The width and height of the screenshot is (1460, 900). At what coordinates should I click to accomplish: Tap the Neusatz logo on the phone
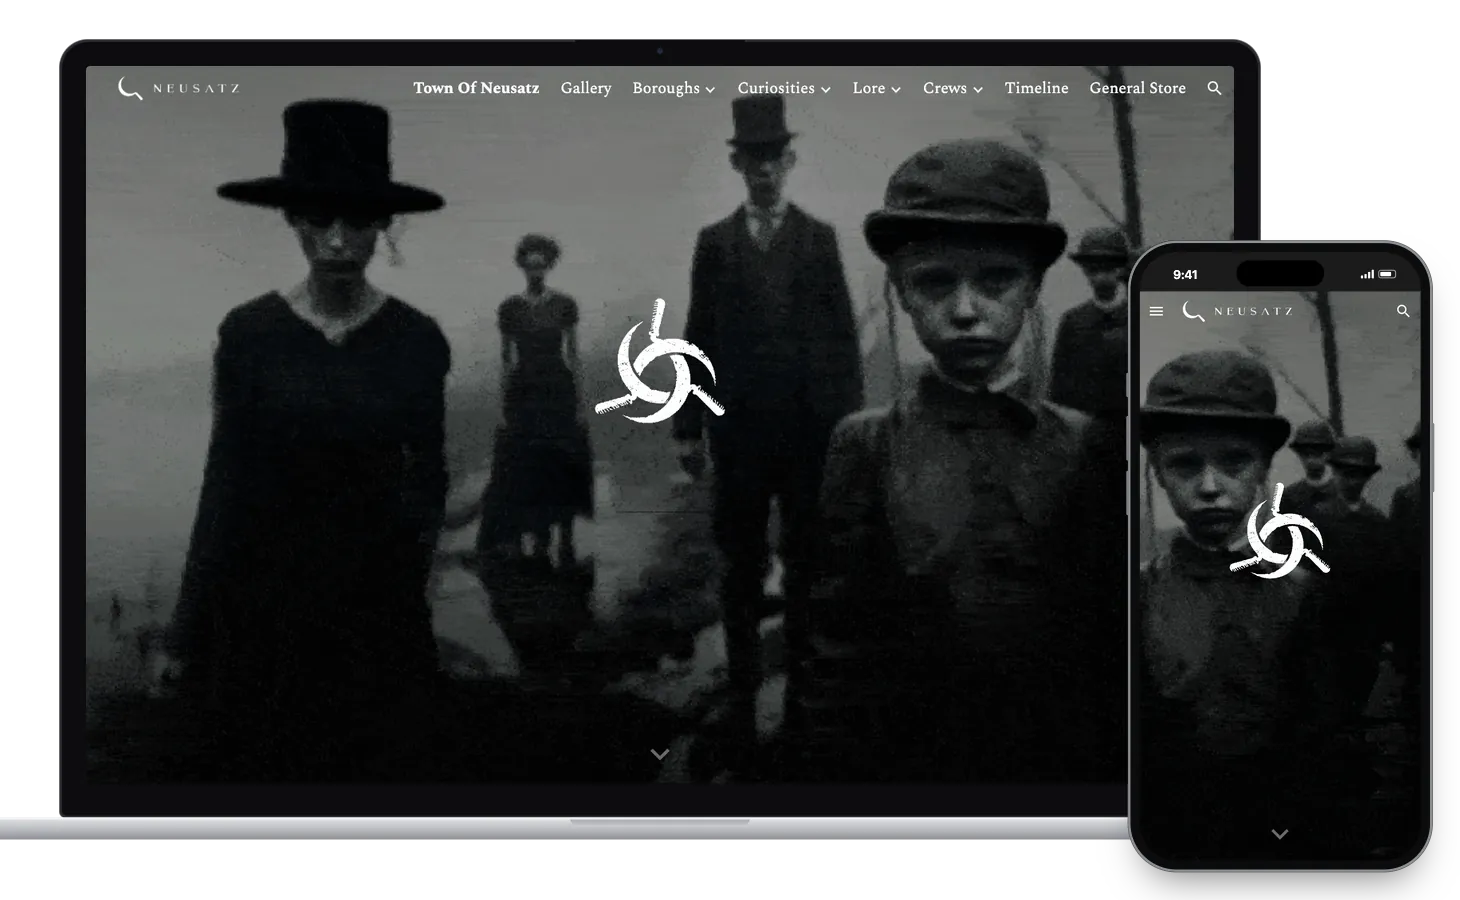tap(1237, 311)
